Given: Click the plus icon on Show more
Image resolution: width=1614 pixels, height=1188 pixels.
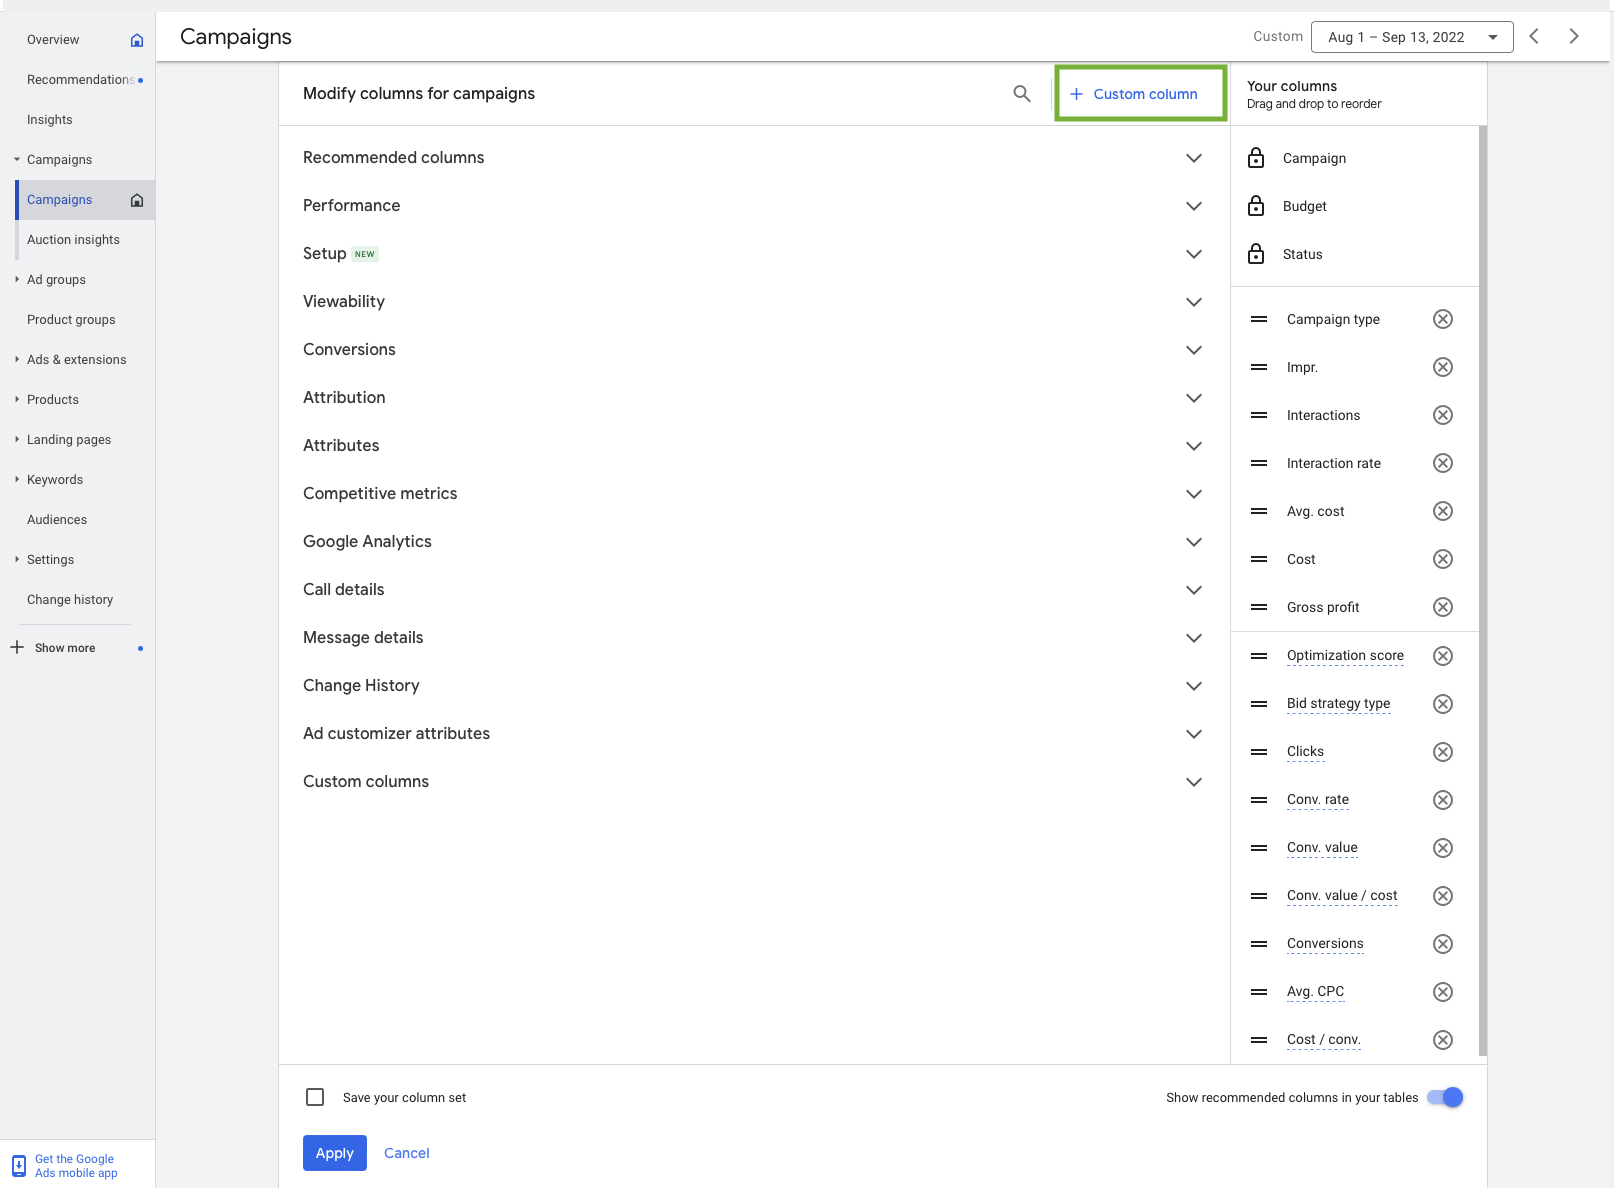Looking at the screenshot, I should coord(16,647).
